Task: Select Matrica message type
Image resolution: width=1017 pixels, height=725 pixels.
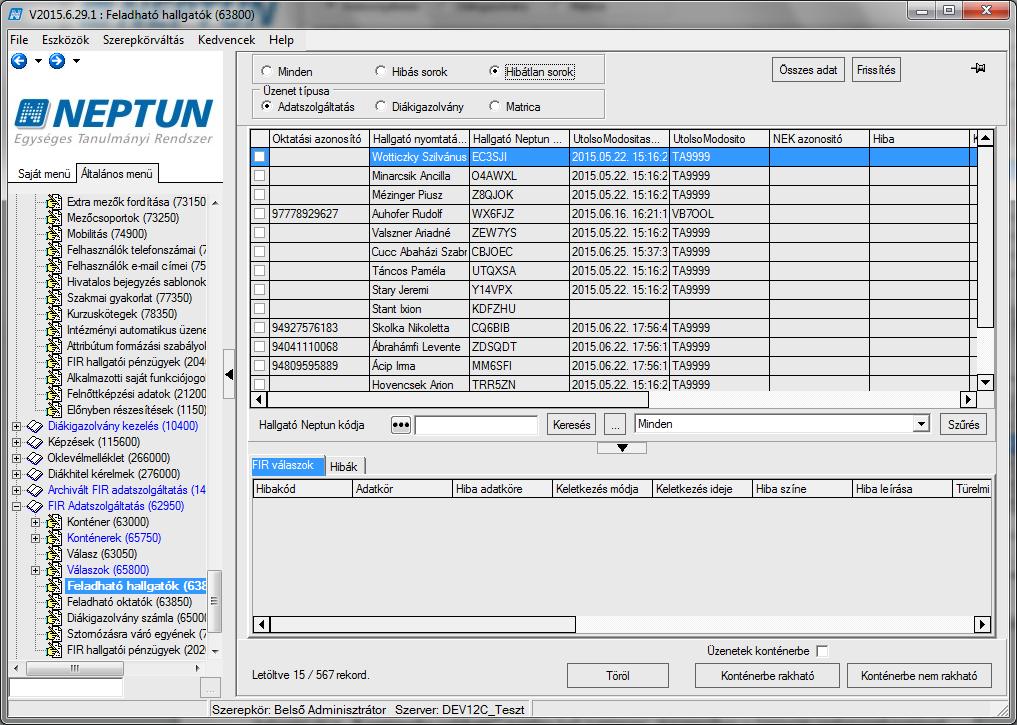Action: coord(494,106)
